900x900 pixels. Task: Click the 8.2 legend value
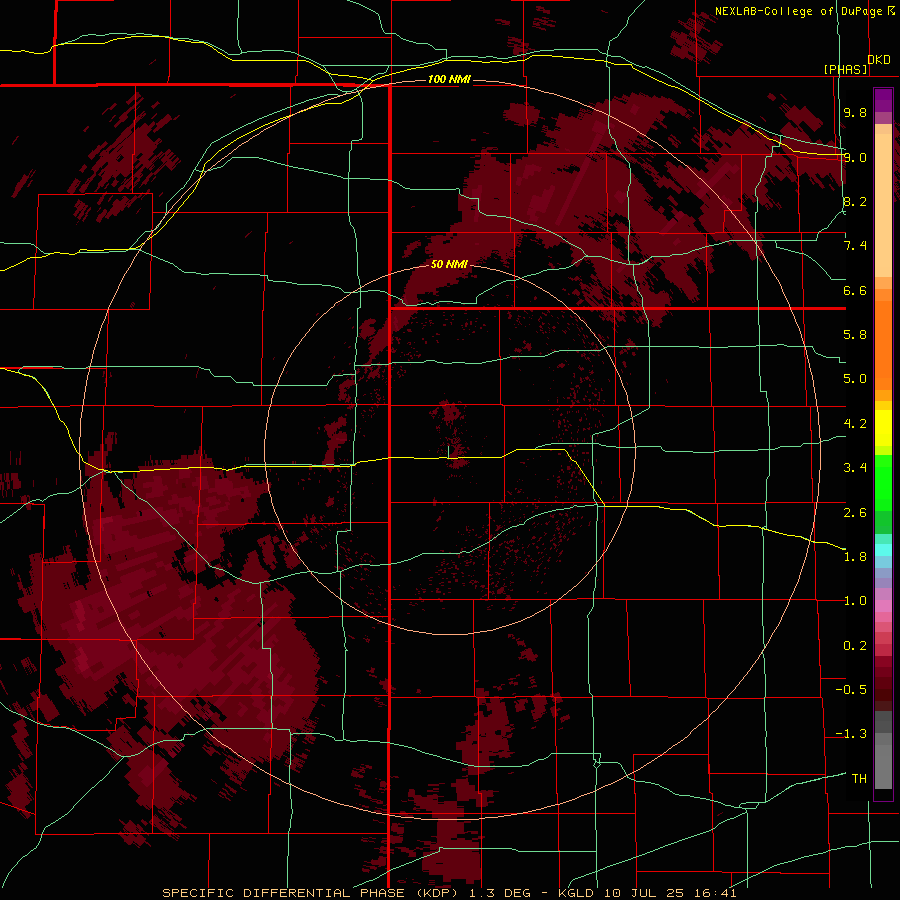point(855,201)
